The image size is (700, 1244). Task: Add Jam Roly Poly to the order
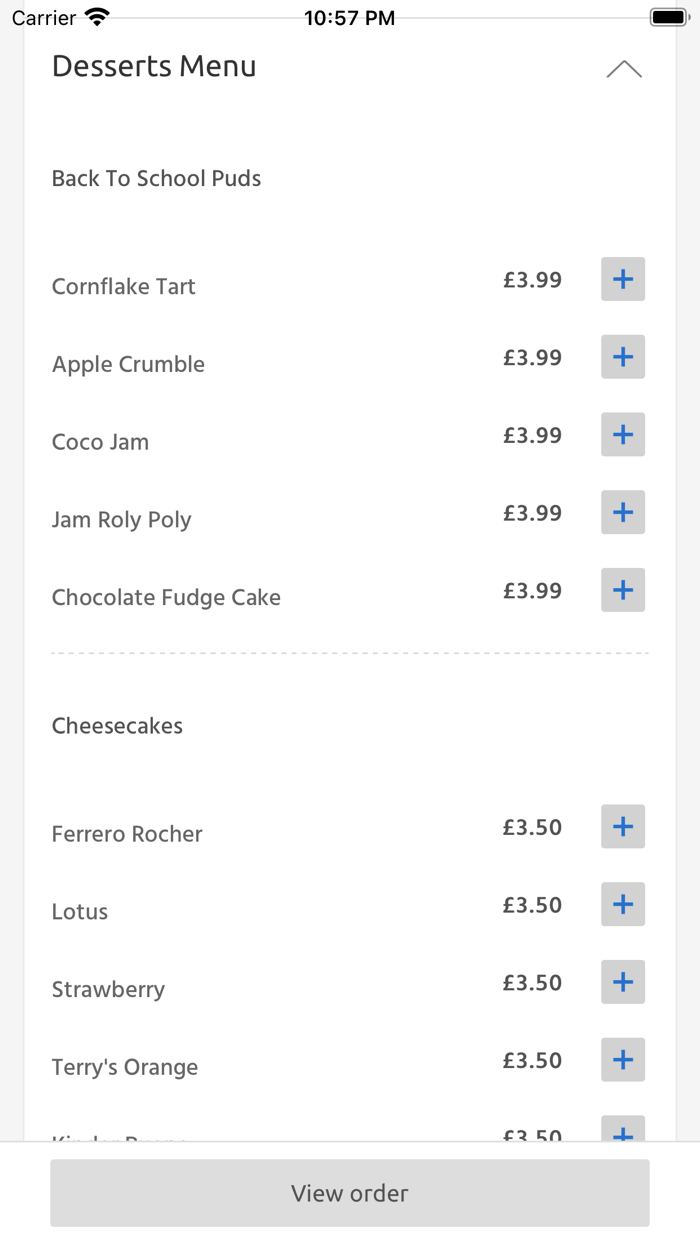pyautogui.click(x=622, y=512)
